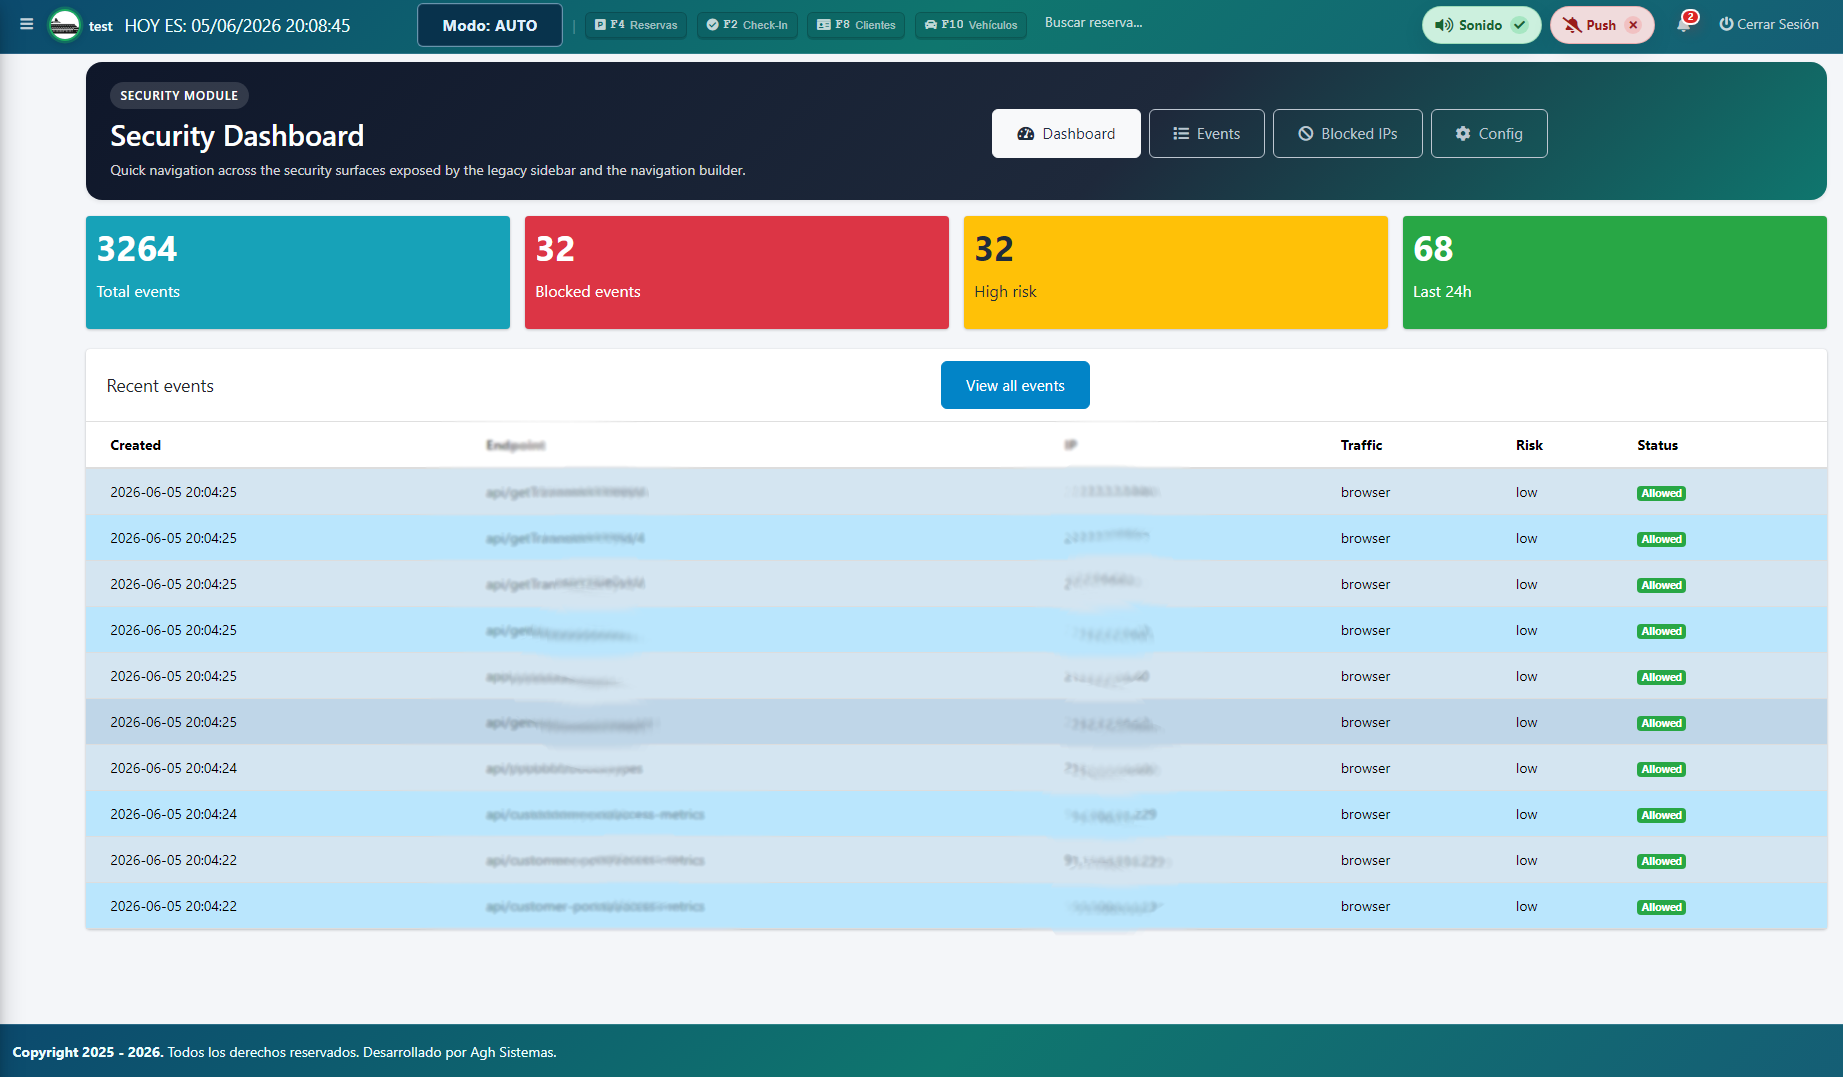Click the speaker icon in Sonido

(1444, 25)
